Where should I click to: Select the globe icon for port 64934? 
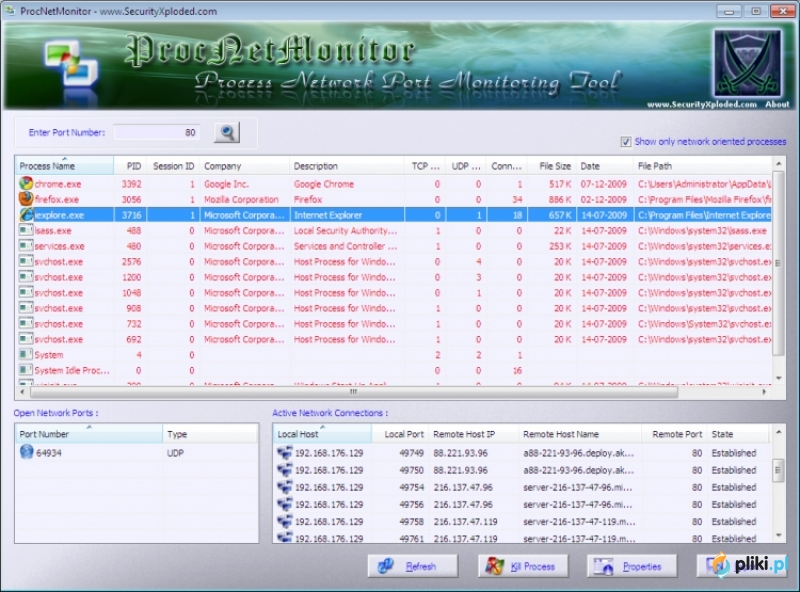pos(26,452)
